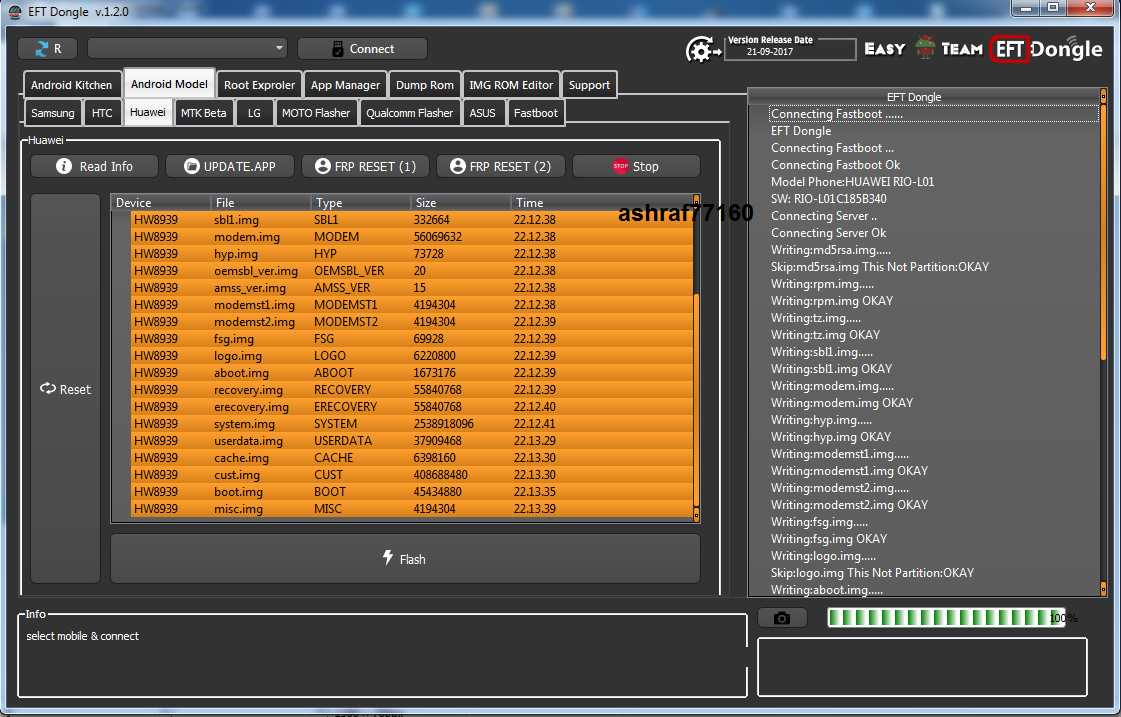This screenshot has height=717, width=1121.
Task: Open the App Manager tab
Action: (x=345, y=85)
